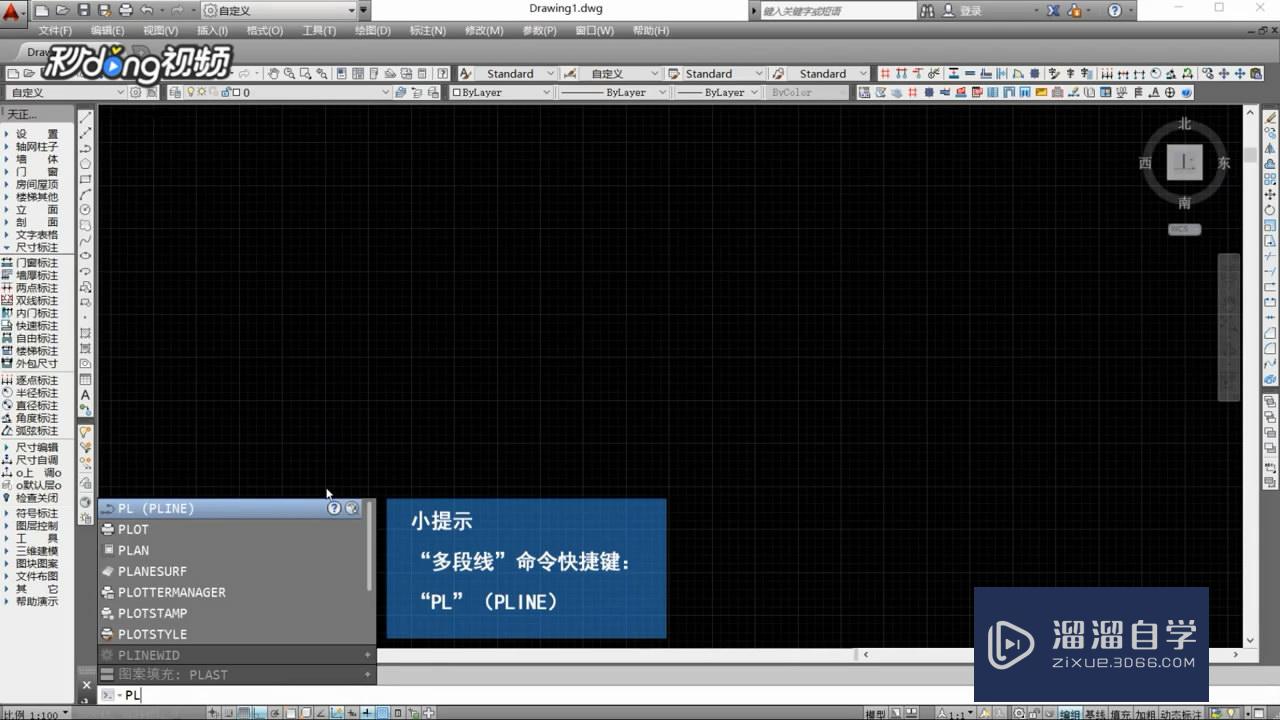Image resolution: width=1280 pixels, height=720 pixels.
Task: Open the multileader style Standard dropdown
Action: [829, 73]
